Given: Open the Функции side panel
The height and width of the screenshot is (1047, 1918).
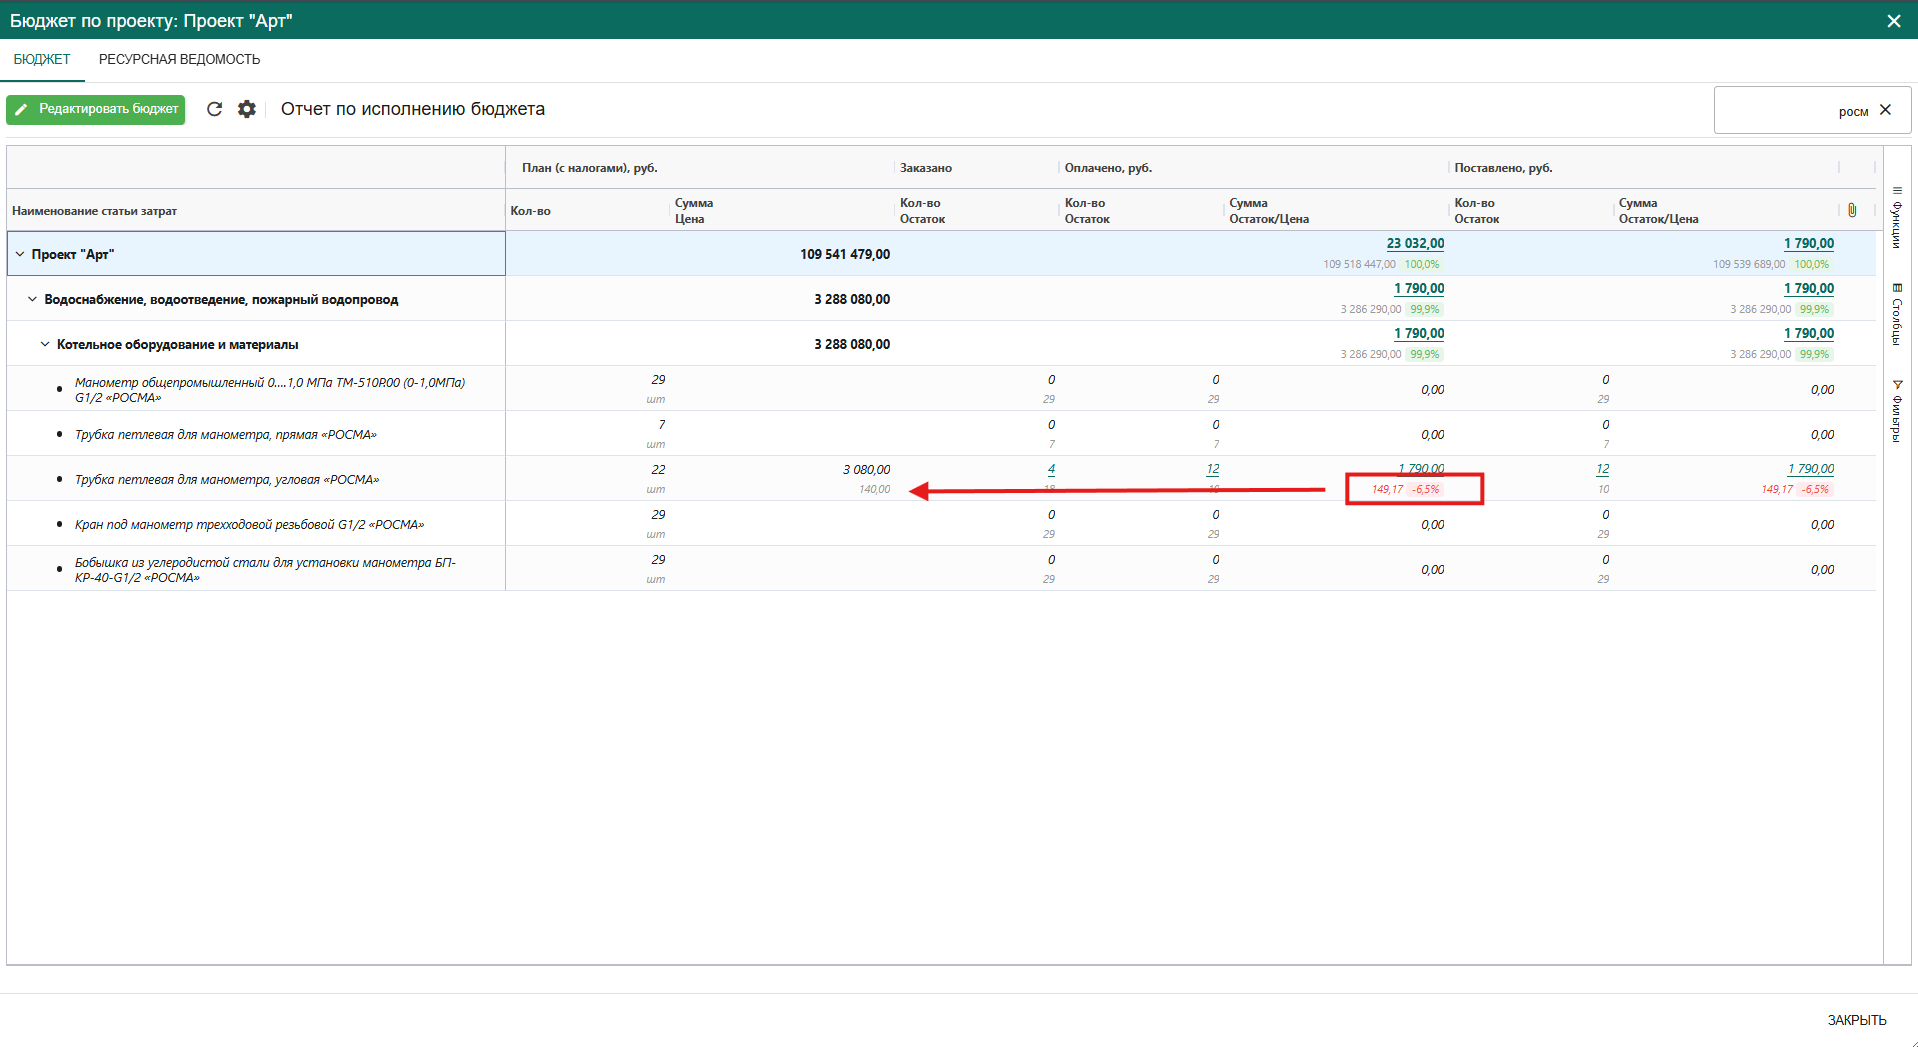Looking at the screenshot, I should [1896, 218].
